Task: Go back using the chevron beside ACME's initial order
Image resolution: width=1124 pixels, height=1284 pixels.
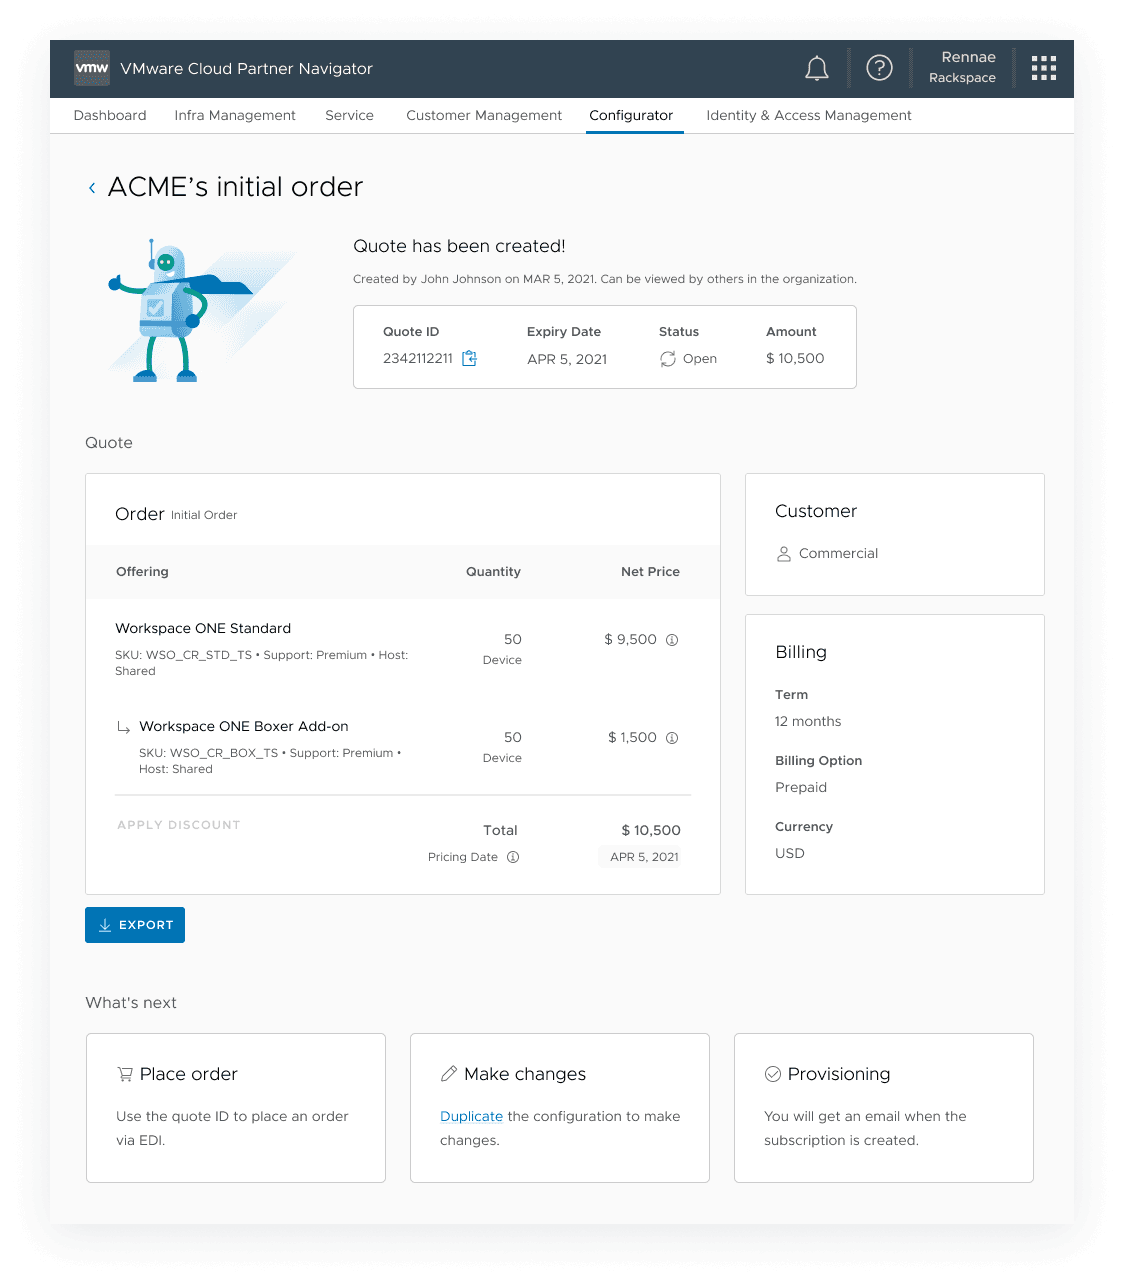Action: (92, 188)
